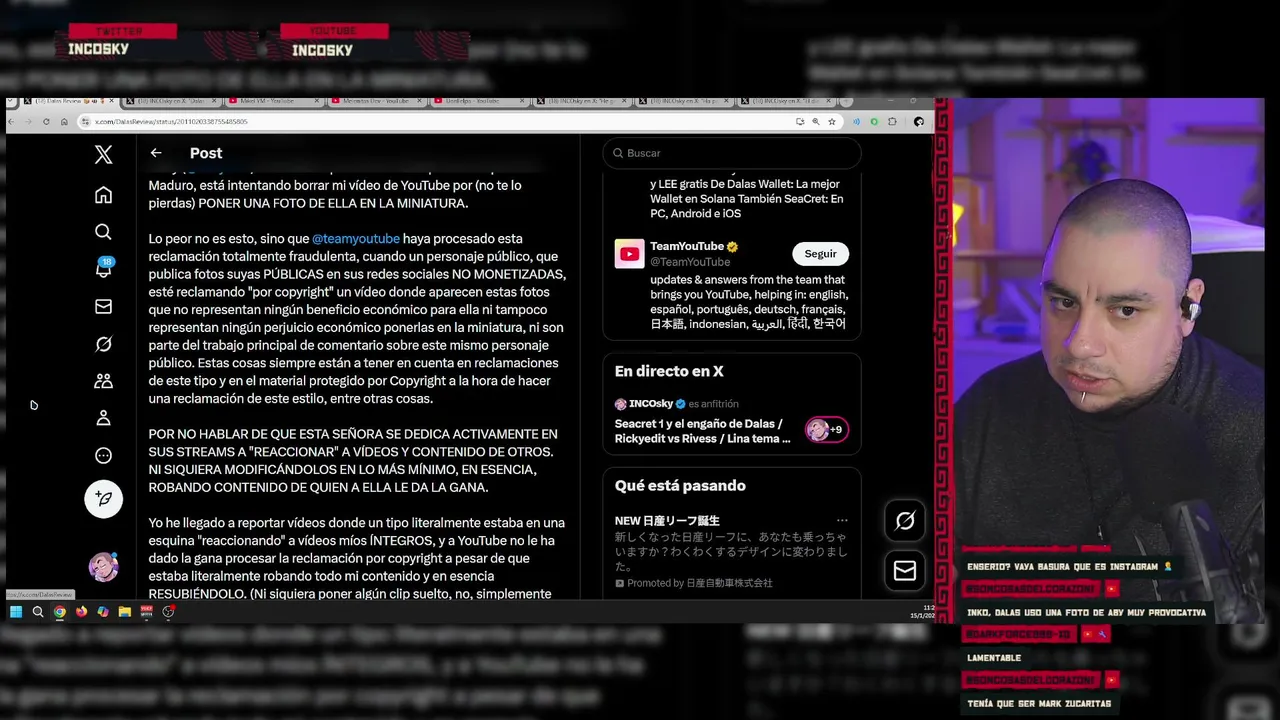Open More options circle icon in sidebar
The height and width of the screenshot is (720, 1280).
103,456
